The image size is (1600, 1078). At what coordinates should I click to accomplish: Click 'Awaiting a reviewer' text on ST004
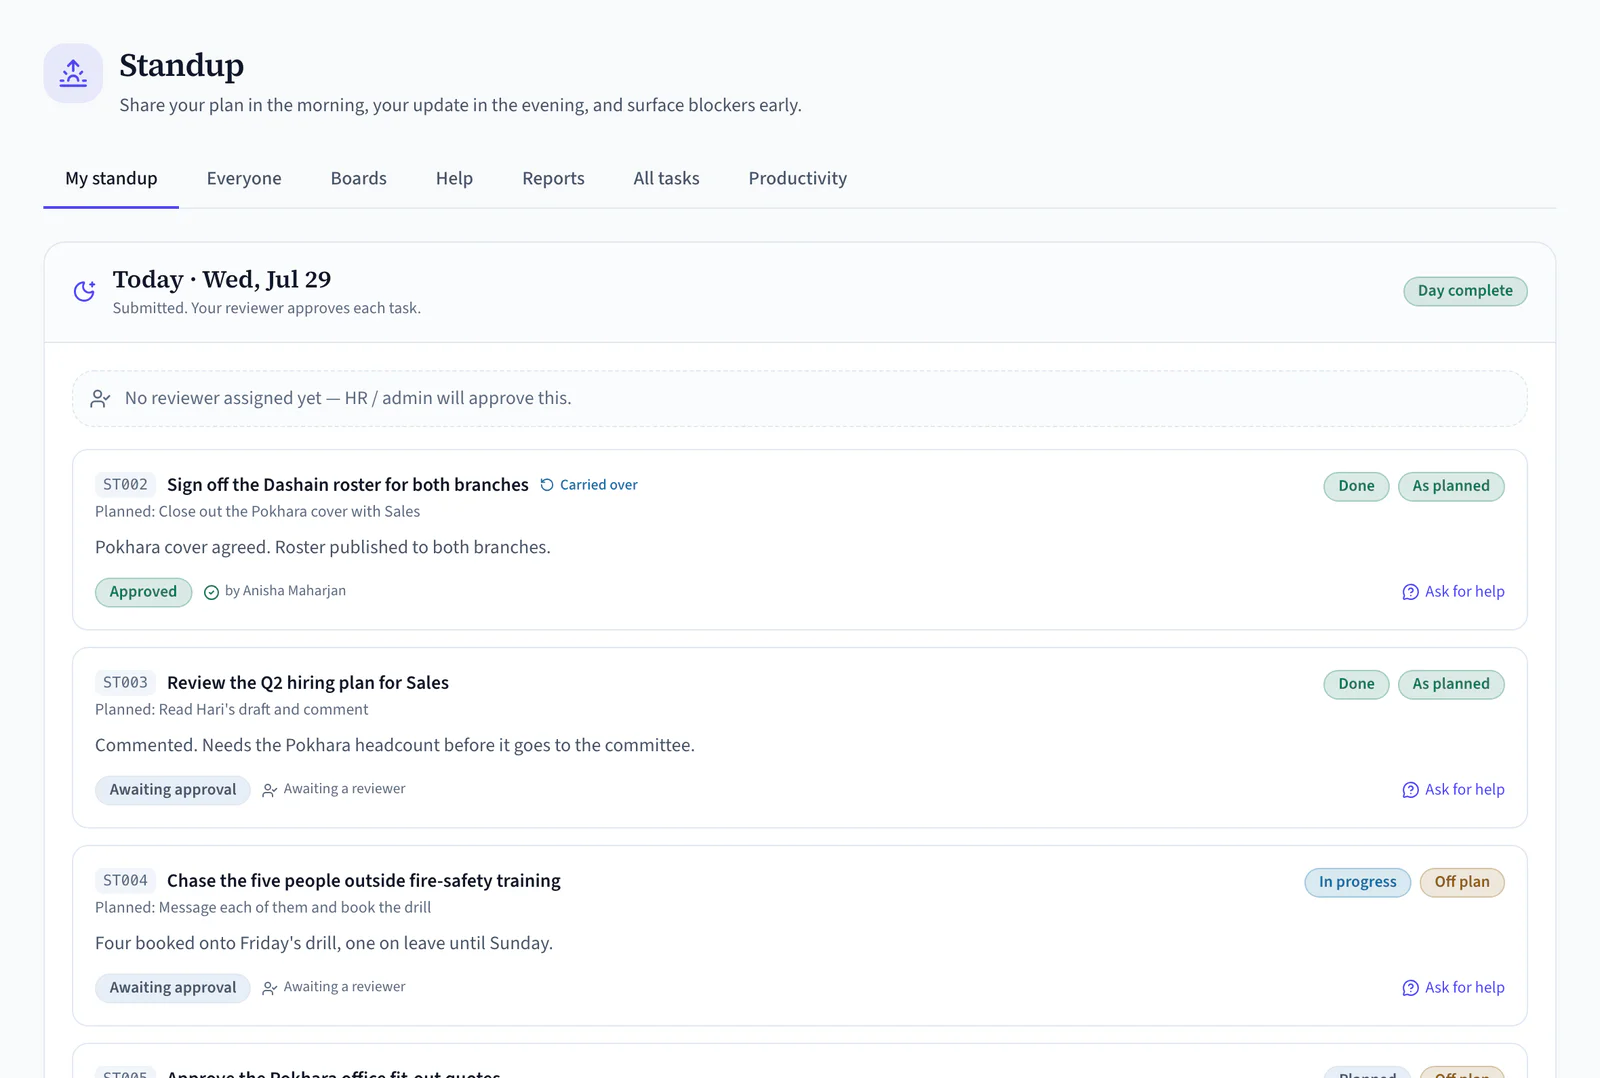click(x=344, y=987)
